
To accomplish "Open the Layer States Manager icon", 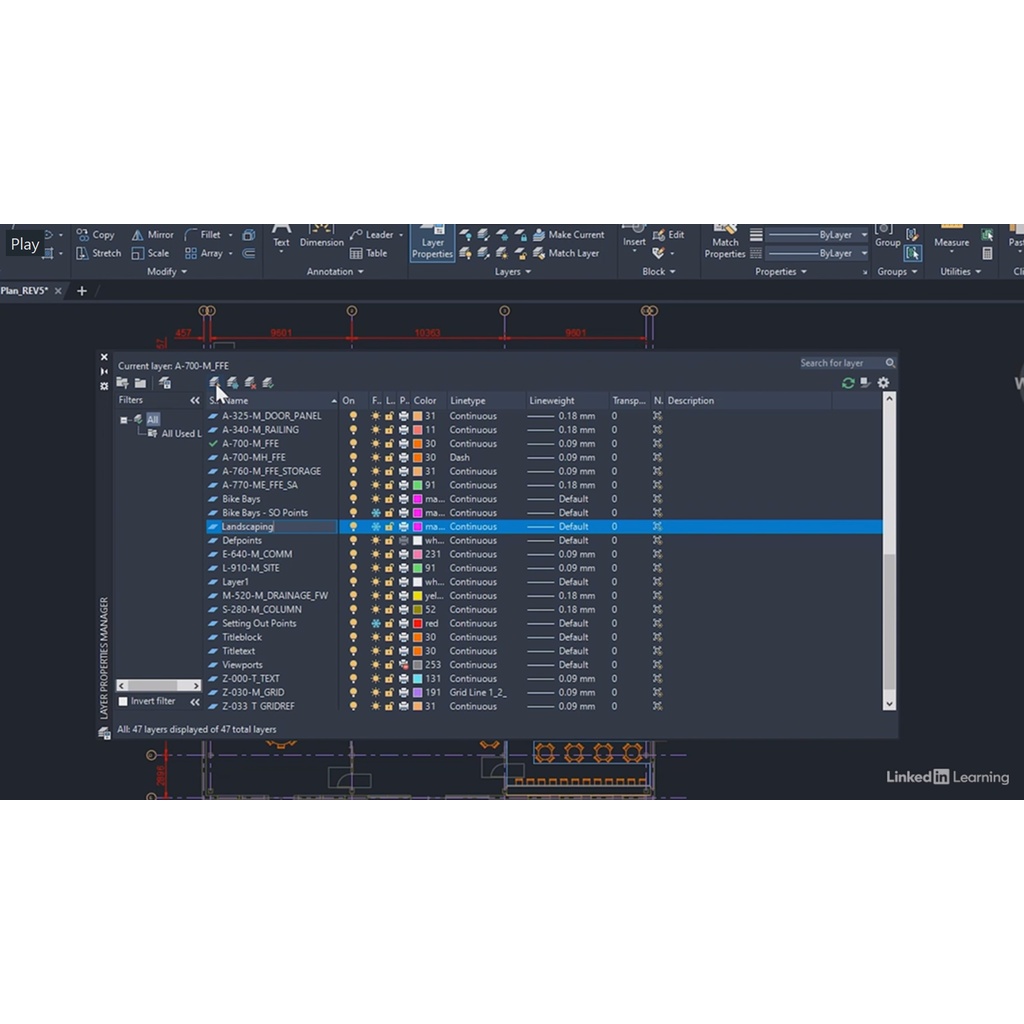I will tap(165, 383).
